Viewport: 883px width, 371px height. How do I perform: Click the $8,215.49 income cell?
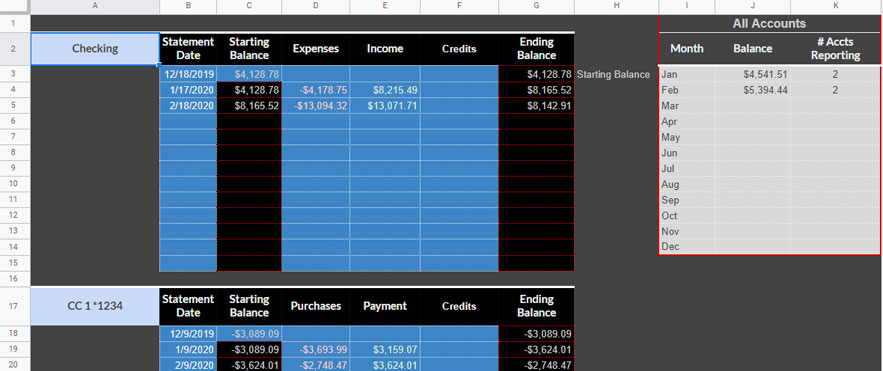pyautogui.click(x=385, y=90)
